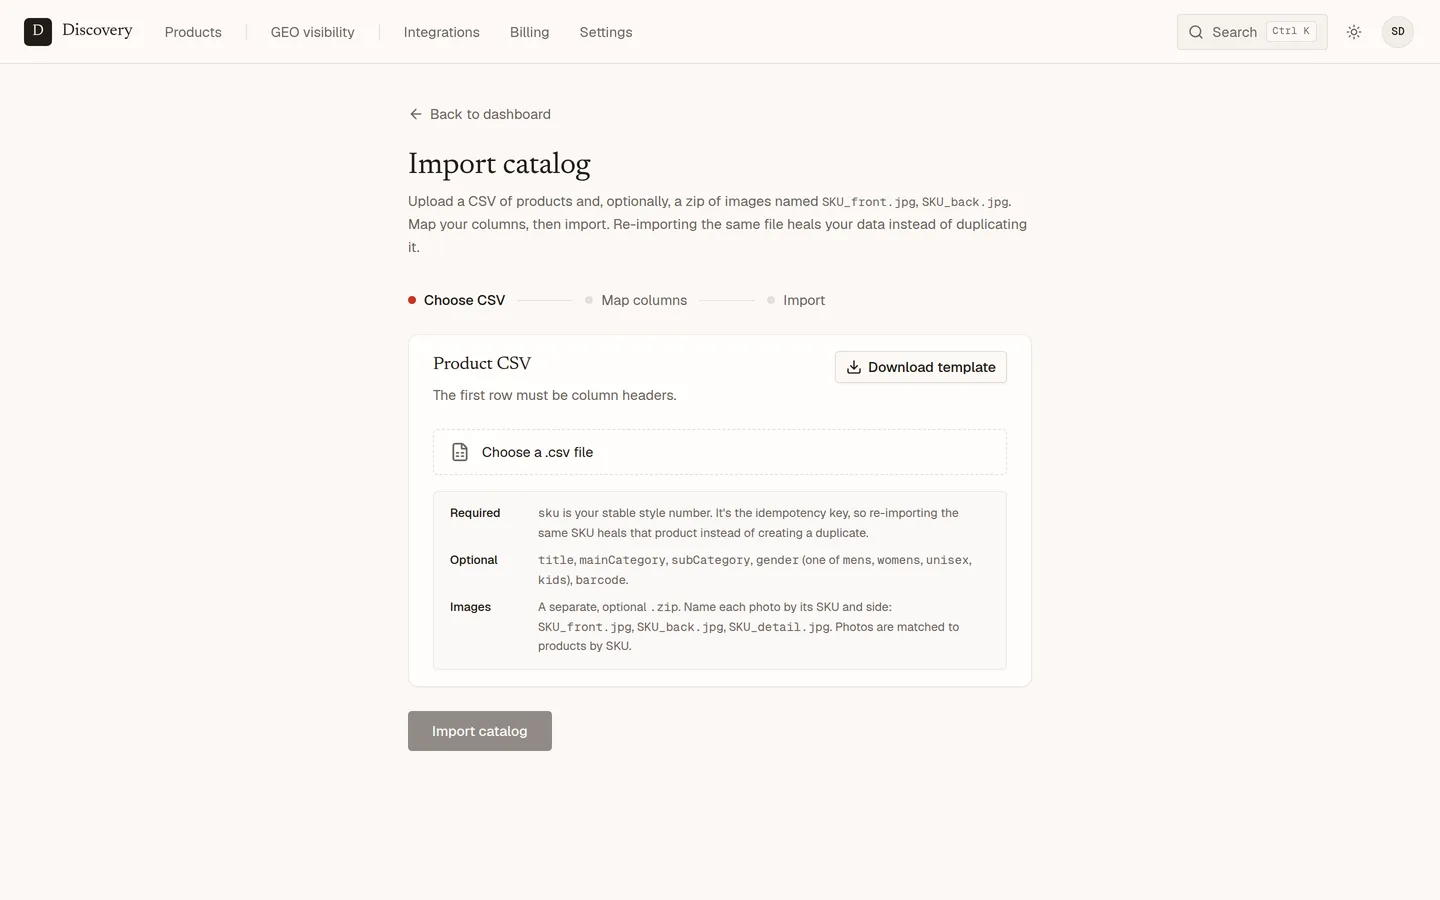Select the Choose CSV step
The width and height of the screenshot is (1440, 900).
point(457,300)
